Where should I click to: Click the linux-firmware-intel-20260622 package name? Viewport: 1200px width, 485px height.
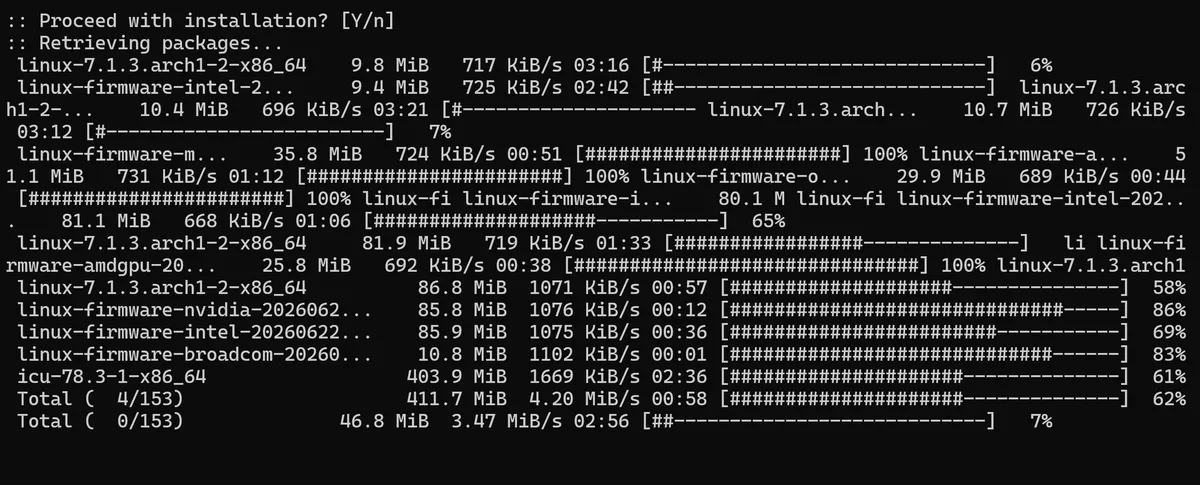(x=195, y=332)
